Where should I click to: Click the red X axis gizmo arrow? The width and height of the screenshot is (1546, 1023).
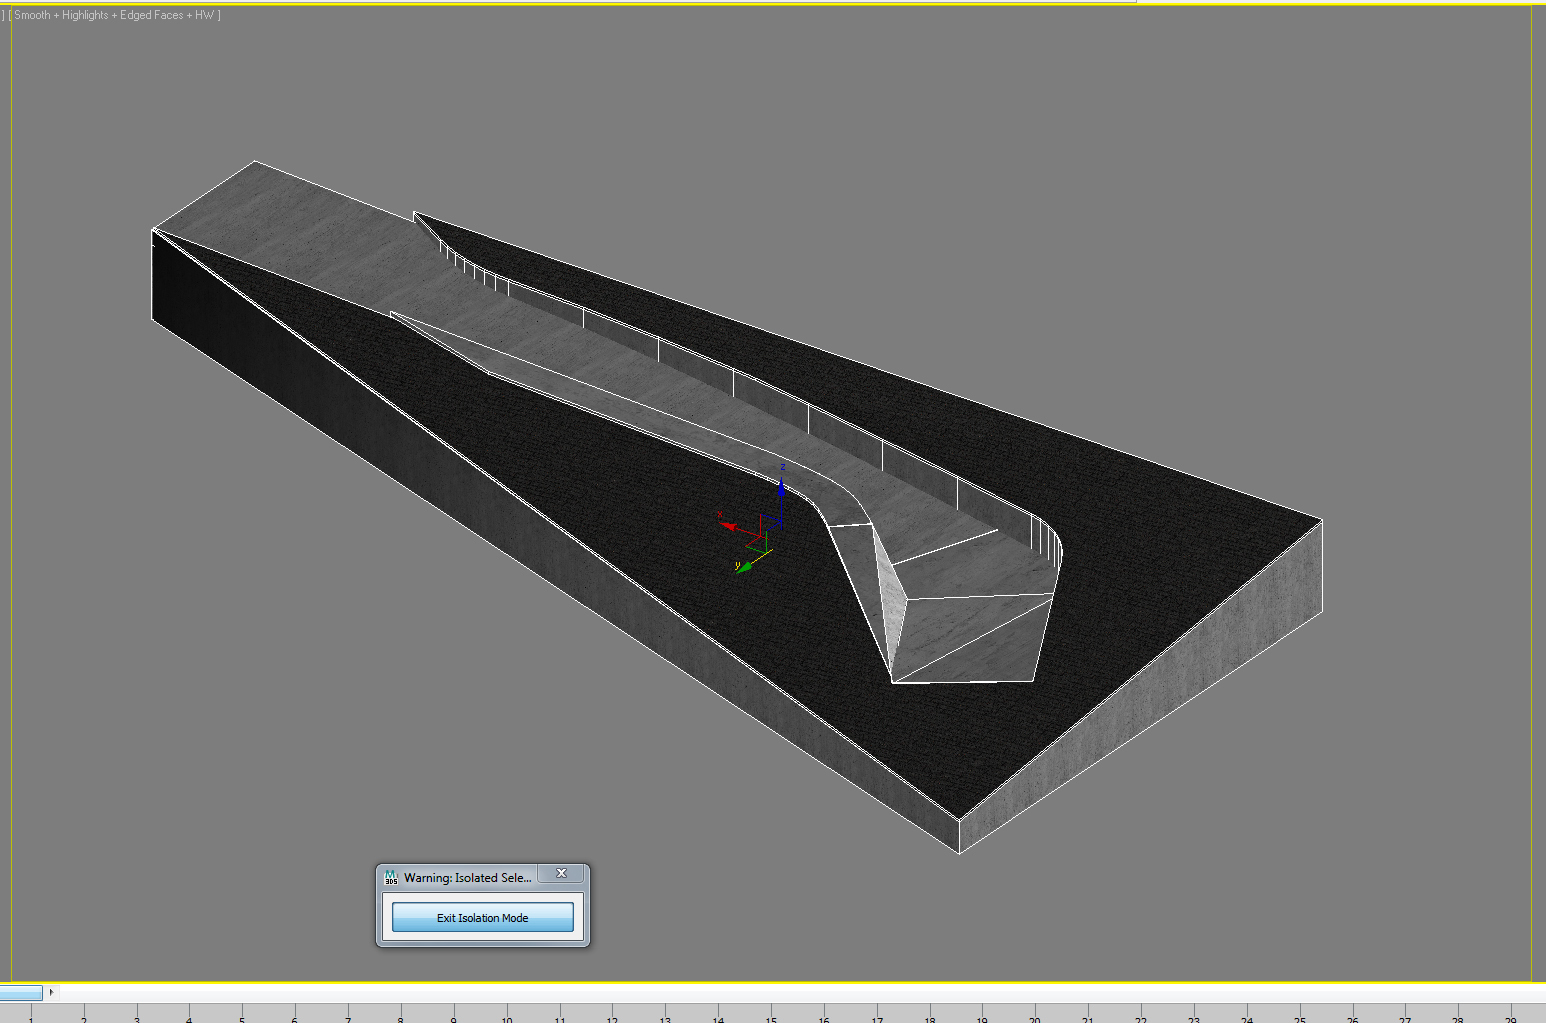(x=728, y=525)
